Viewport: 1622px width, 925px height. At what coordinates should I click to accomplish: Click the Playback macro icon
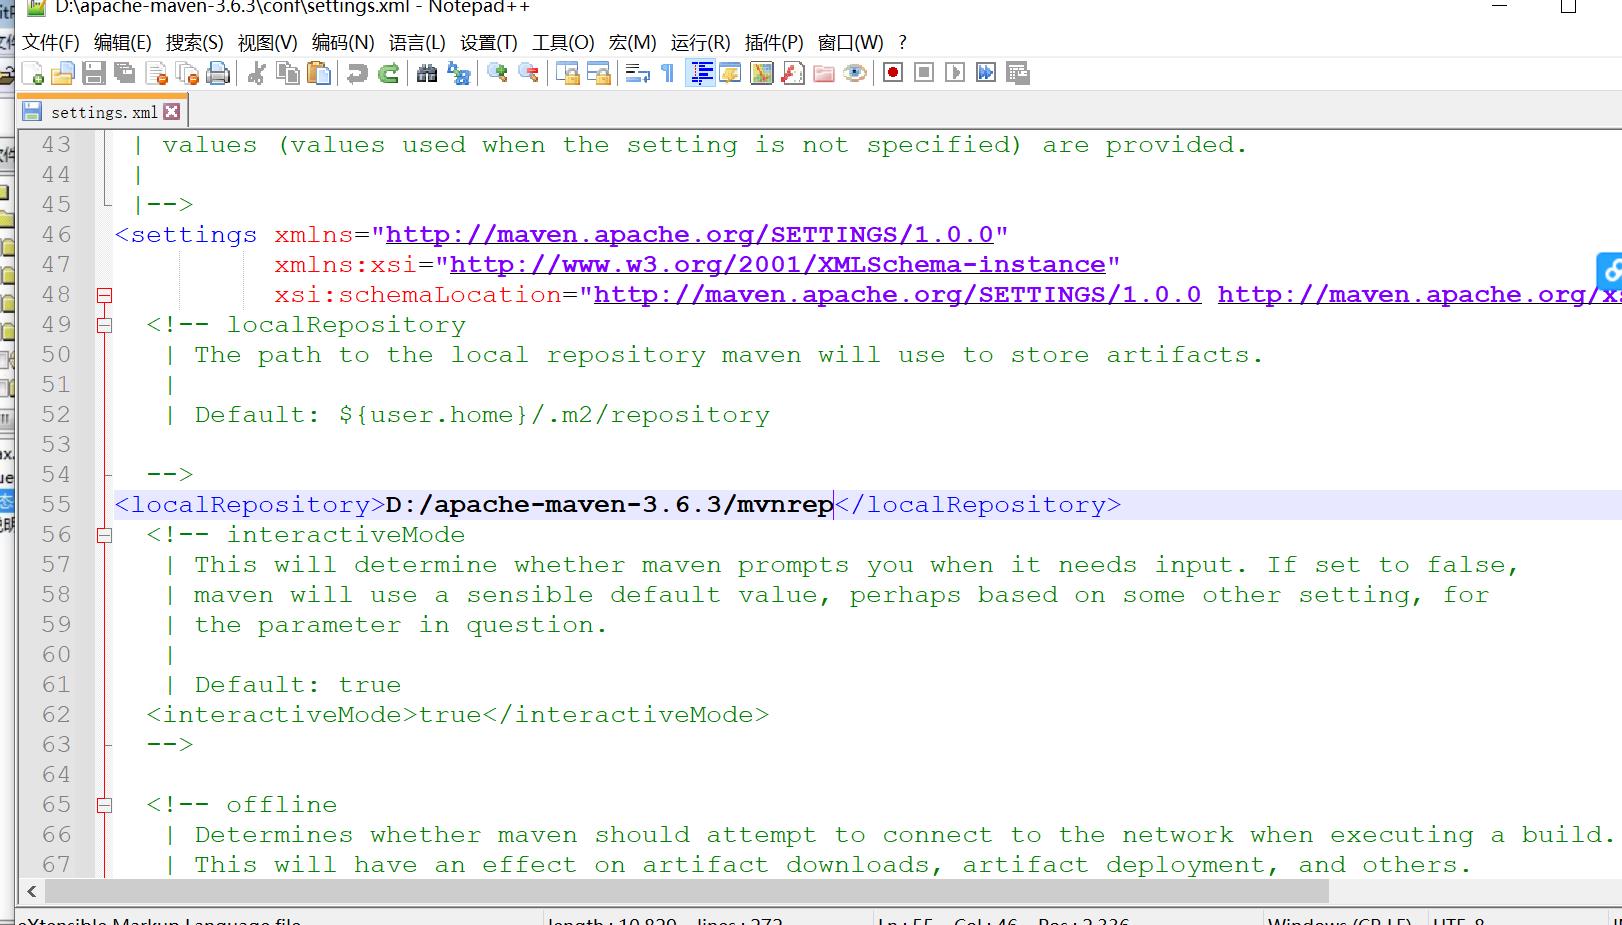tap(955, 73)
